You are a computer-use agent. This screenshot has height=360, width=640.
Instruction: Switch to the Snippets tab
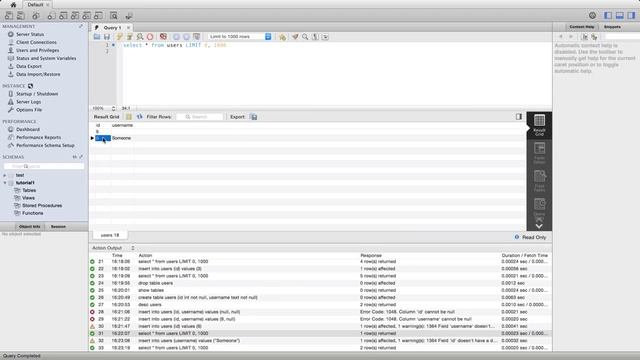[x=612, y=27]
